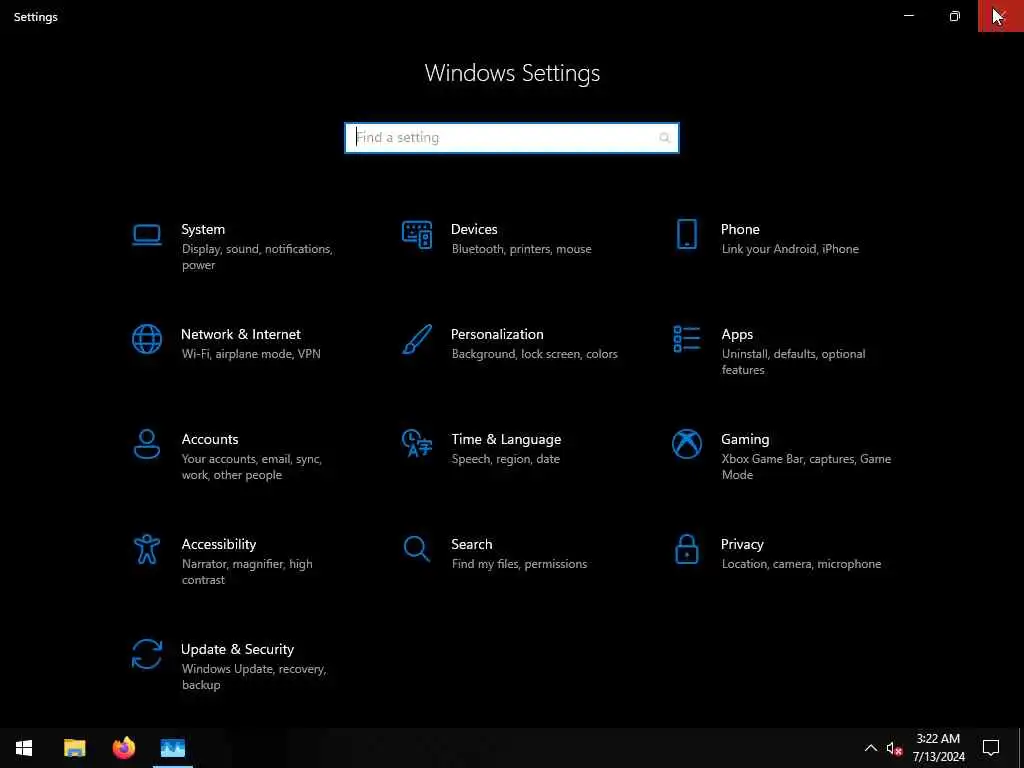Click 'Display, sound, notifications, power' text
Image resolution: width=1024 pixels, height=768 pixels.
pos(257,257)
